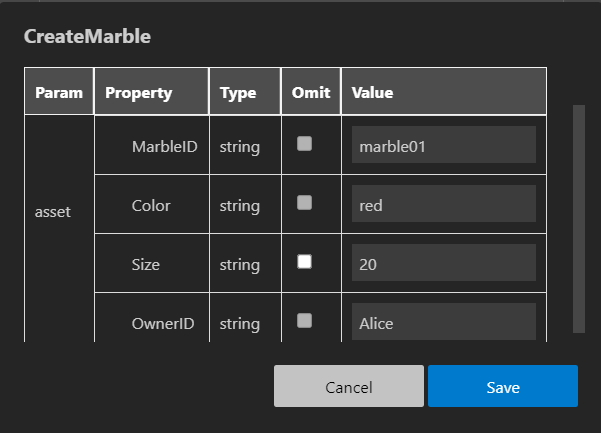601x433 pixels.
Task: Select the Property column header
Action: click(x=139, y=93)
